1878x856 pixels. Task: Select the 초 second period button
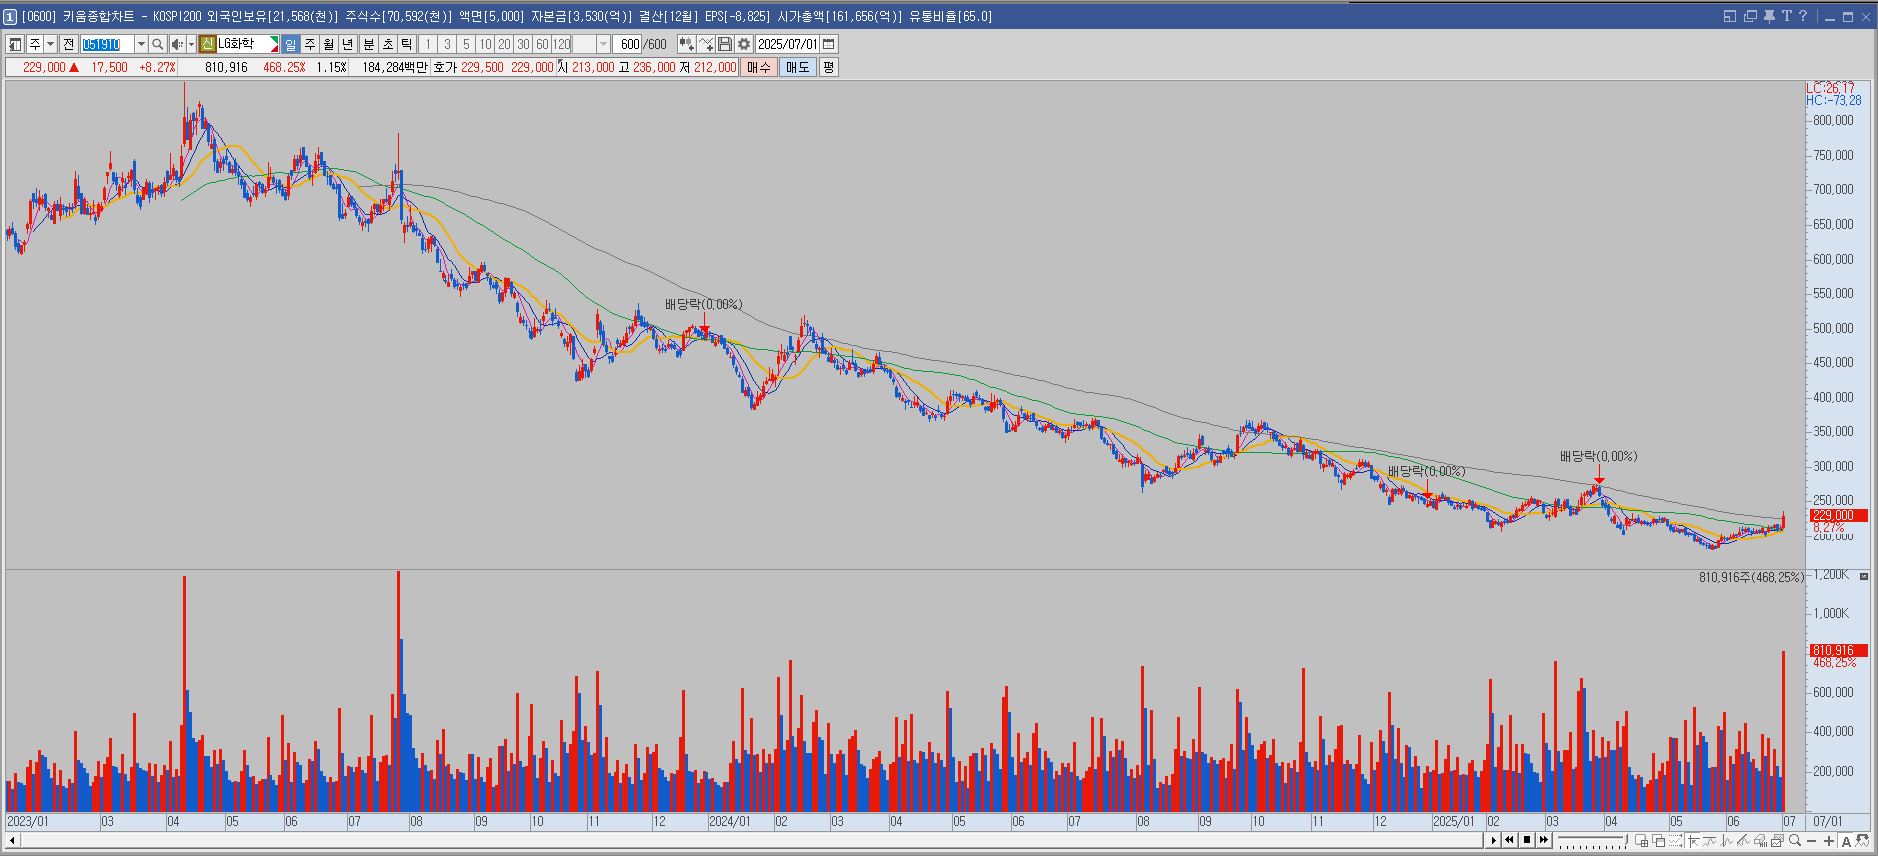pyautogui.click(x=387, y=44)
